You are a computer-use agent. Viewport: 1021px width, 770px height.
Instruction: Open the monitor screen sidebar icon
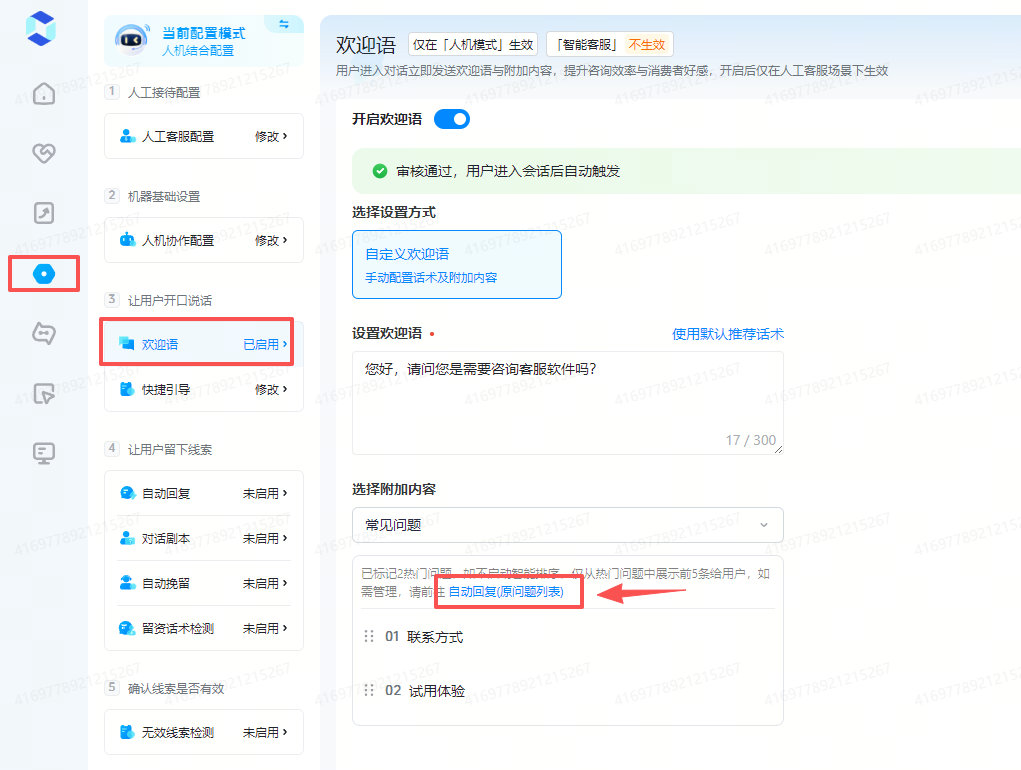coord(44,452)
